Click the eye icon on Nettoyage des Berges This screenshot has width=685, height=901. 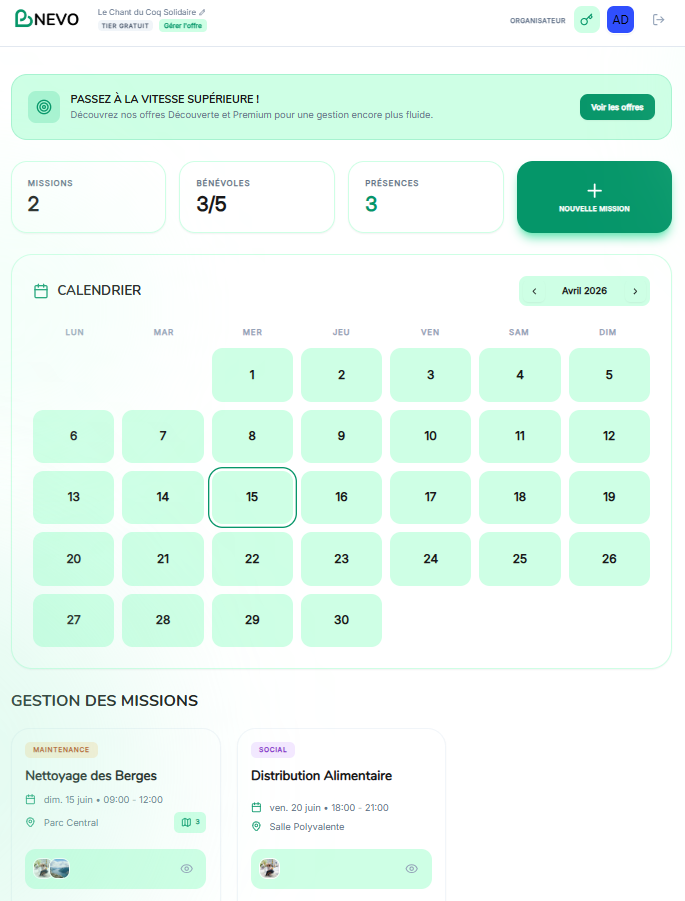point(186,869)
